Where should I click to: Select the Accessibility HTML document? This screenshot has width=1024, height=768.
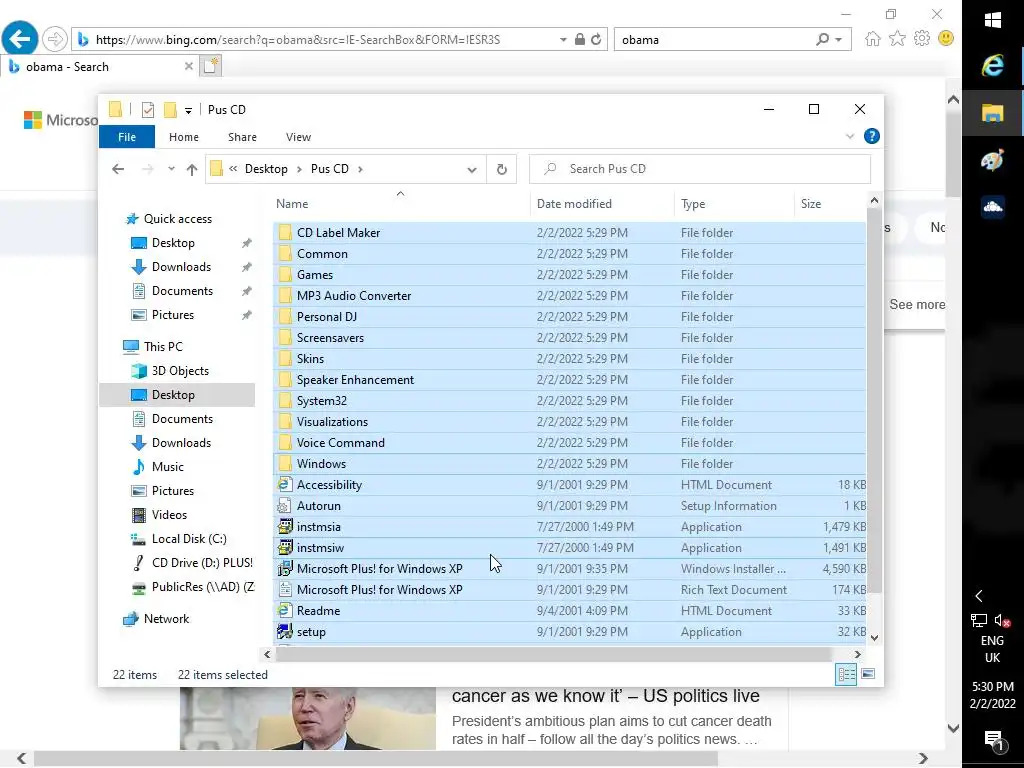(x=329, y=485)
